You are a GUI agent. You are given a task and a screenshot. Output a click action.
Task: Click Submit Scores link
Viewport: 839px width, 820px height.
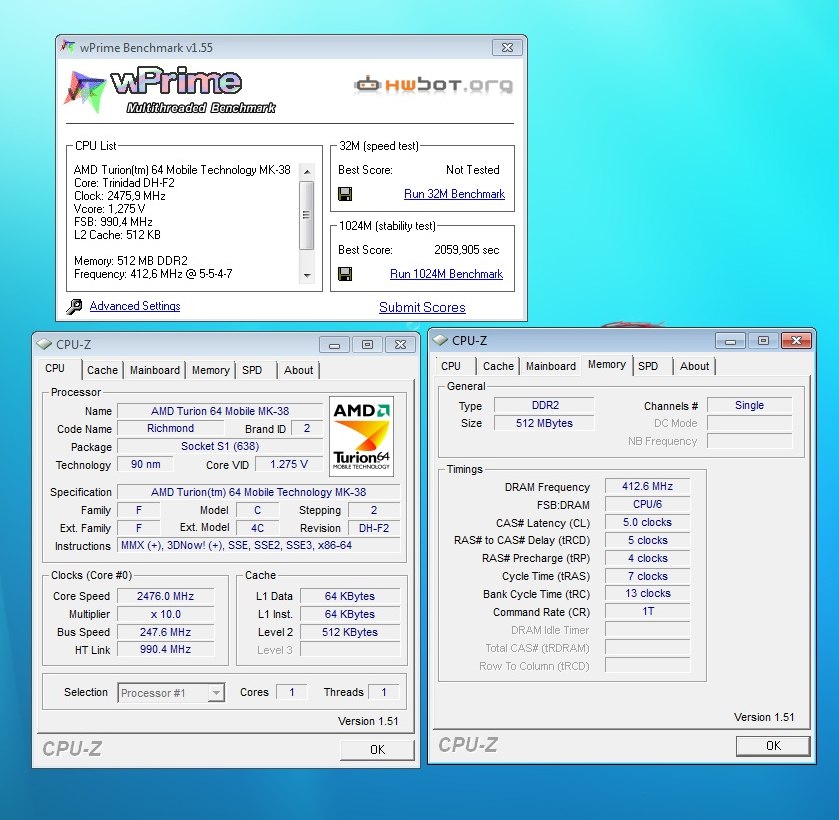[x=422, y=307]
